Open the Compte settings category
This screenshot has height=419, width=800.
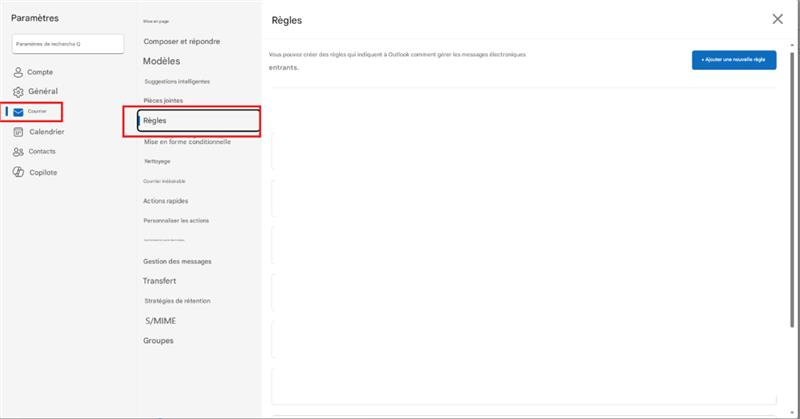[33, 72]
